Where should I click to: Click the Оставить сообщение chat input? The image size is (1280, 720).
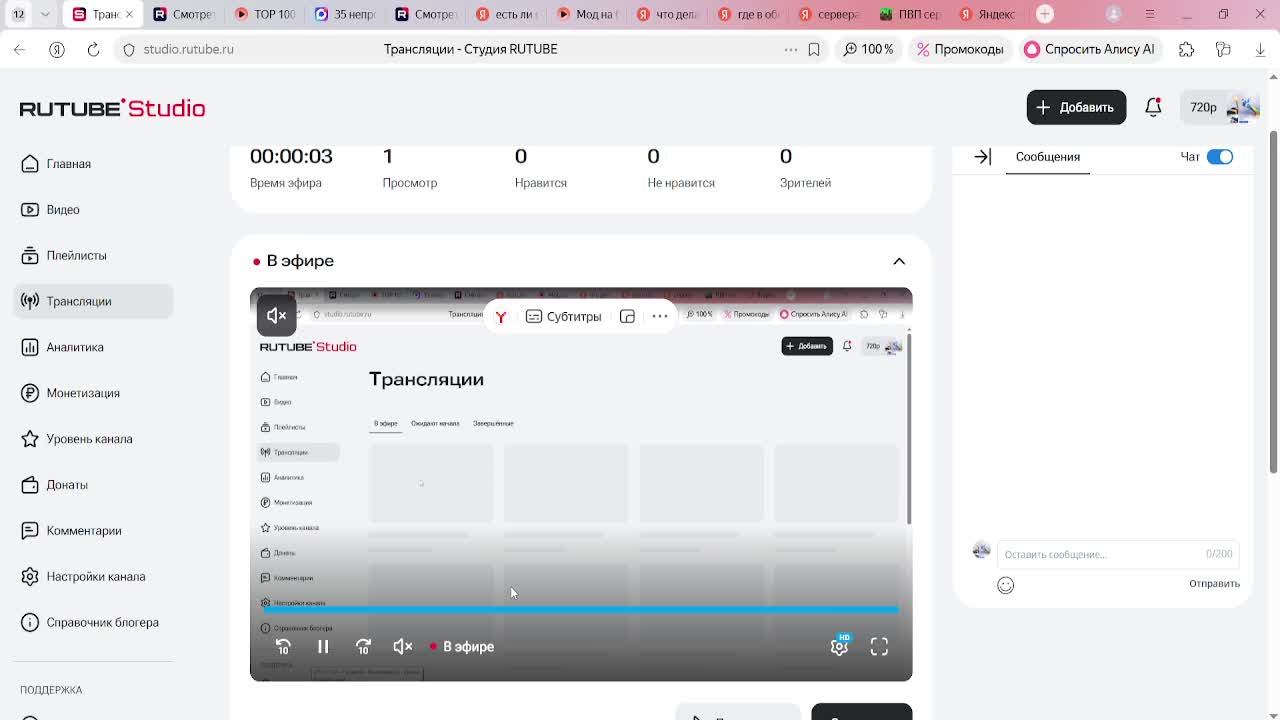[x=1117, y=554]
